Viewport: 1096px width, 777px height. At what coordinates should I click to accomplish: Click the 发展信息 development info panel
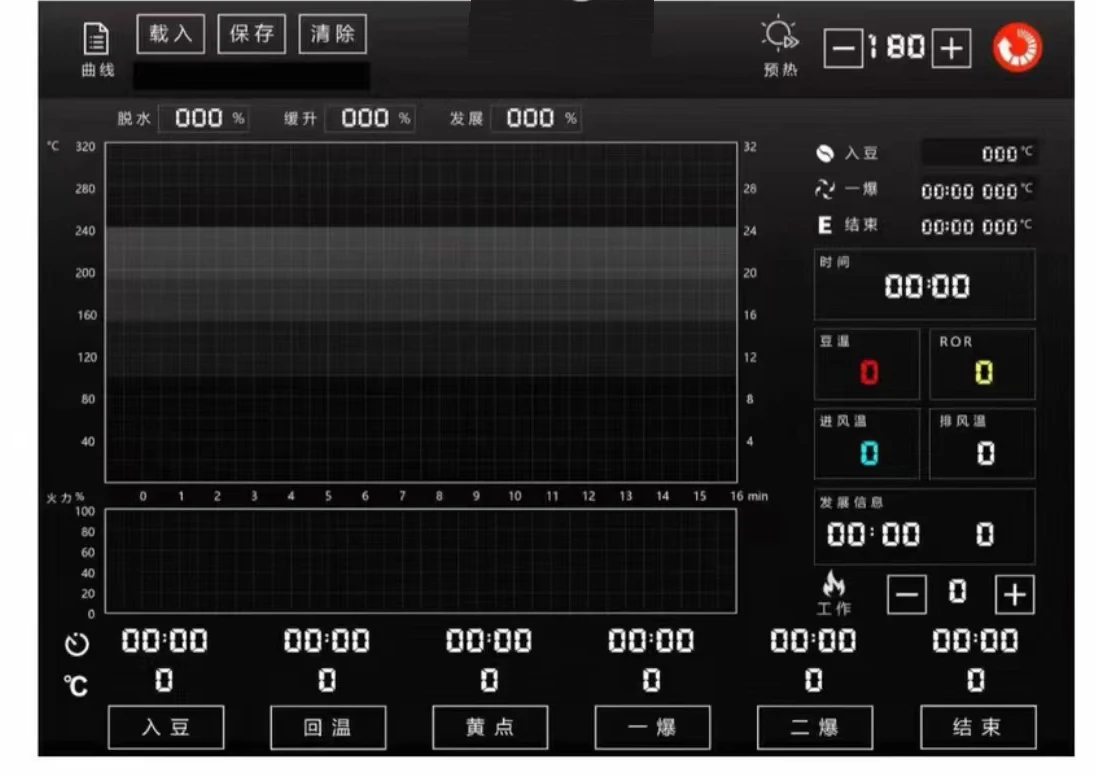(x=925, y=526)
